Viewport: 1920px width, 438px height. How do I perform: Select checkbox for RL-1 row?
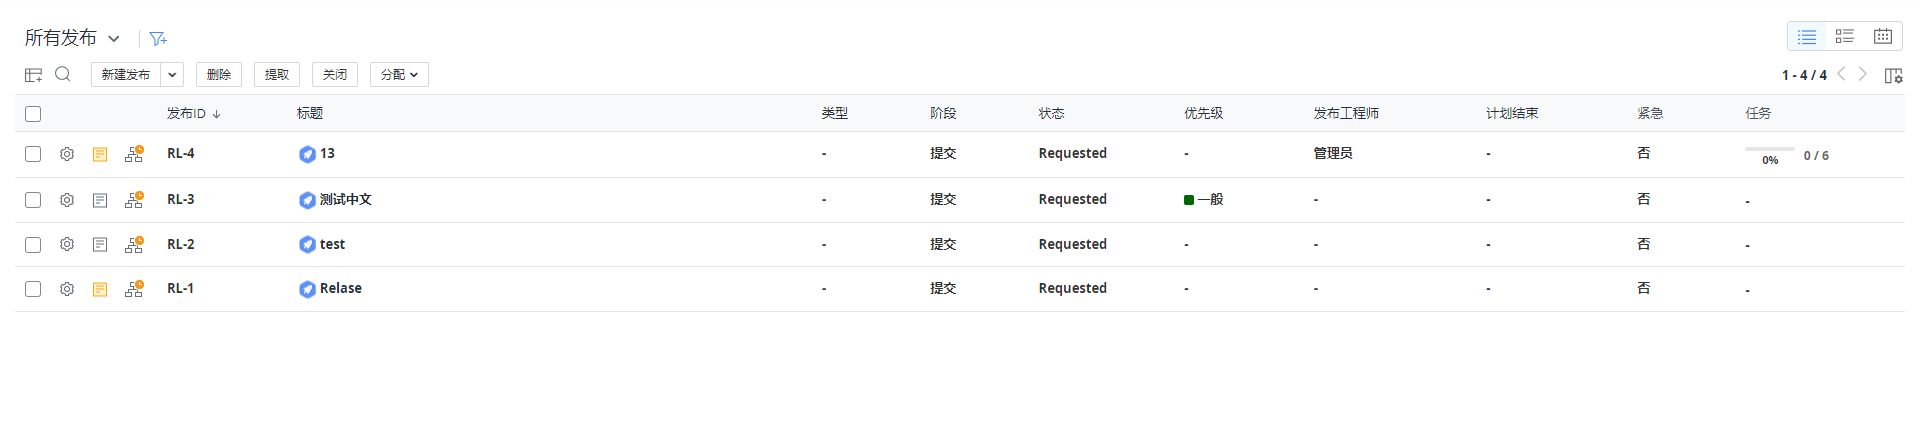coord(33,289)
